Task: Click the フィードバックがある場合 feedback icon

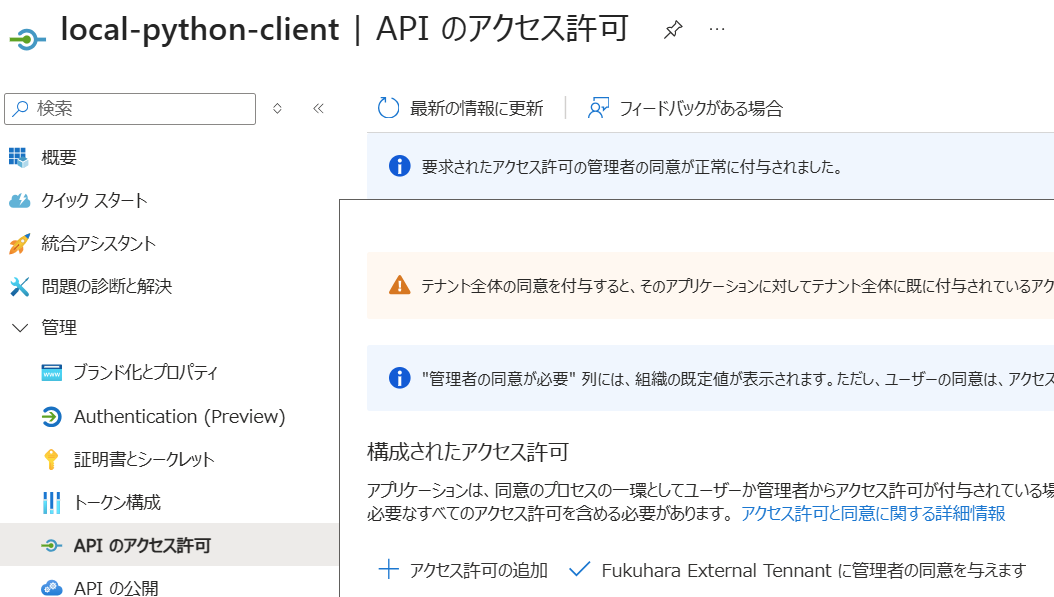Action: tap(598, 108)
